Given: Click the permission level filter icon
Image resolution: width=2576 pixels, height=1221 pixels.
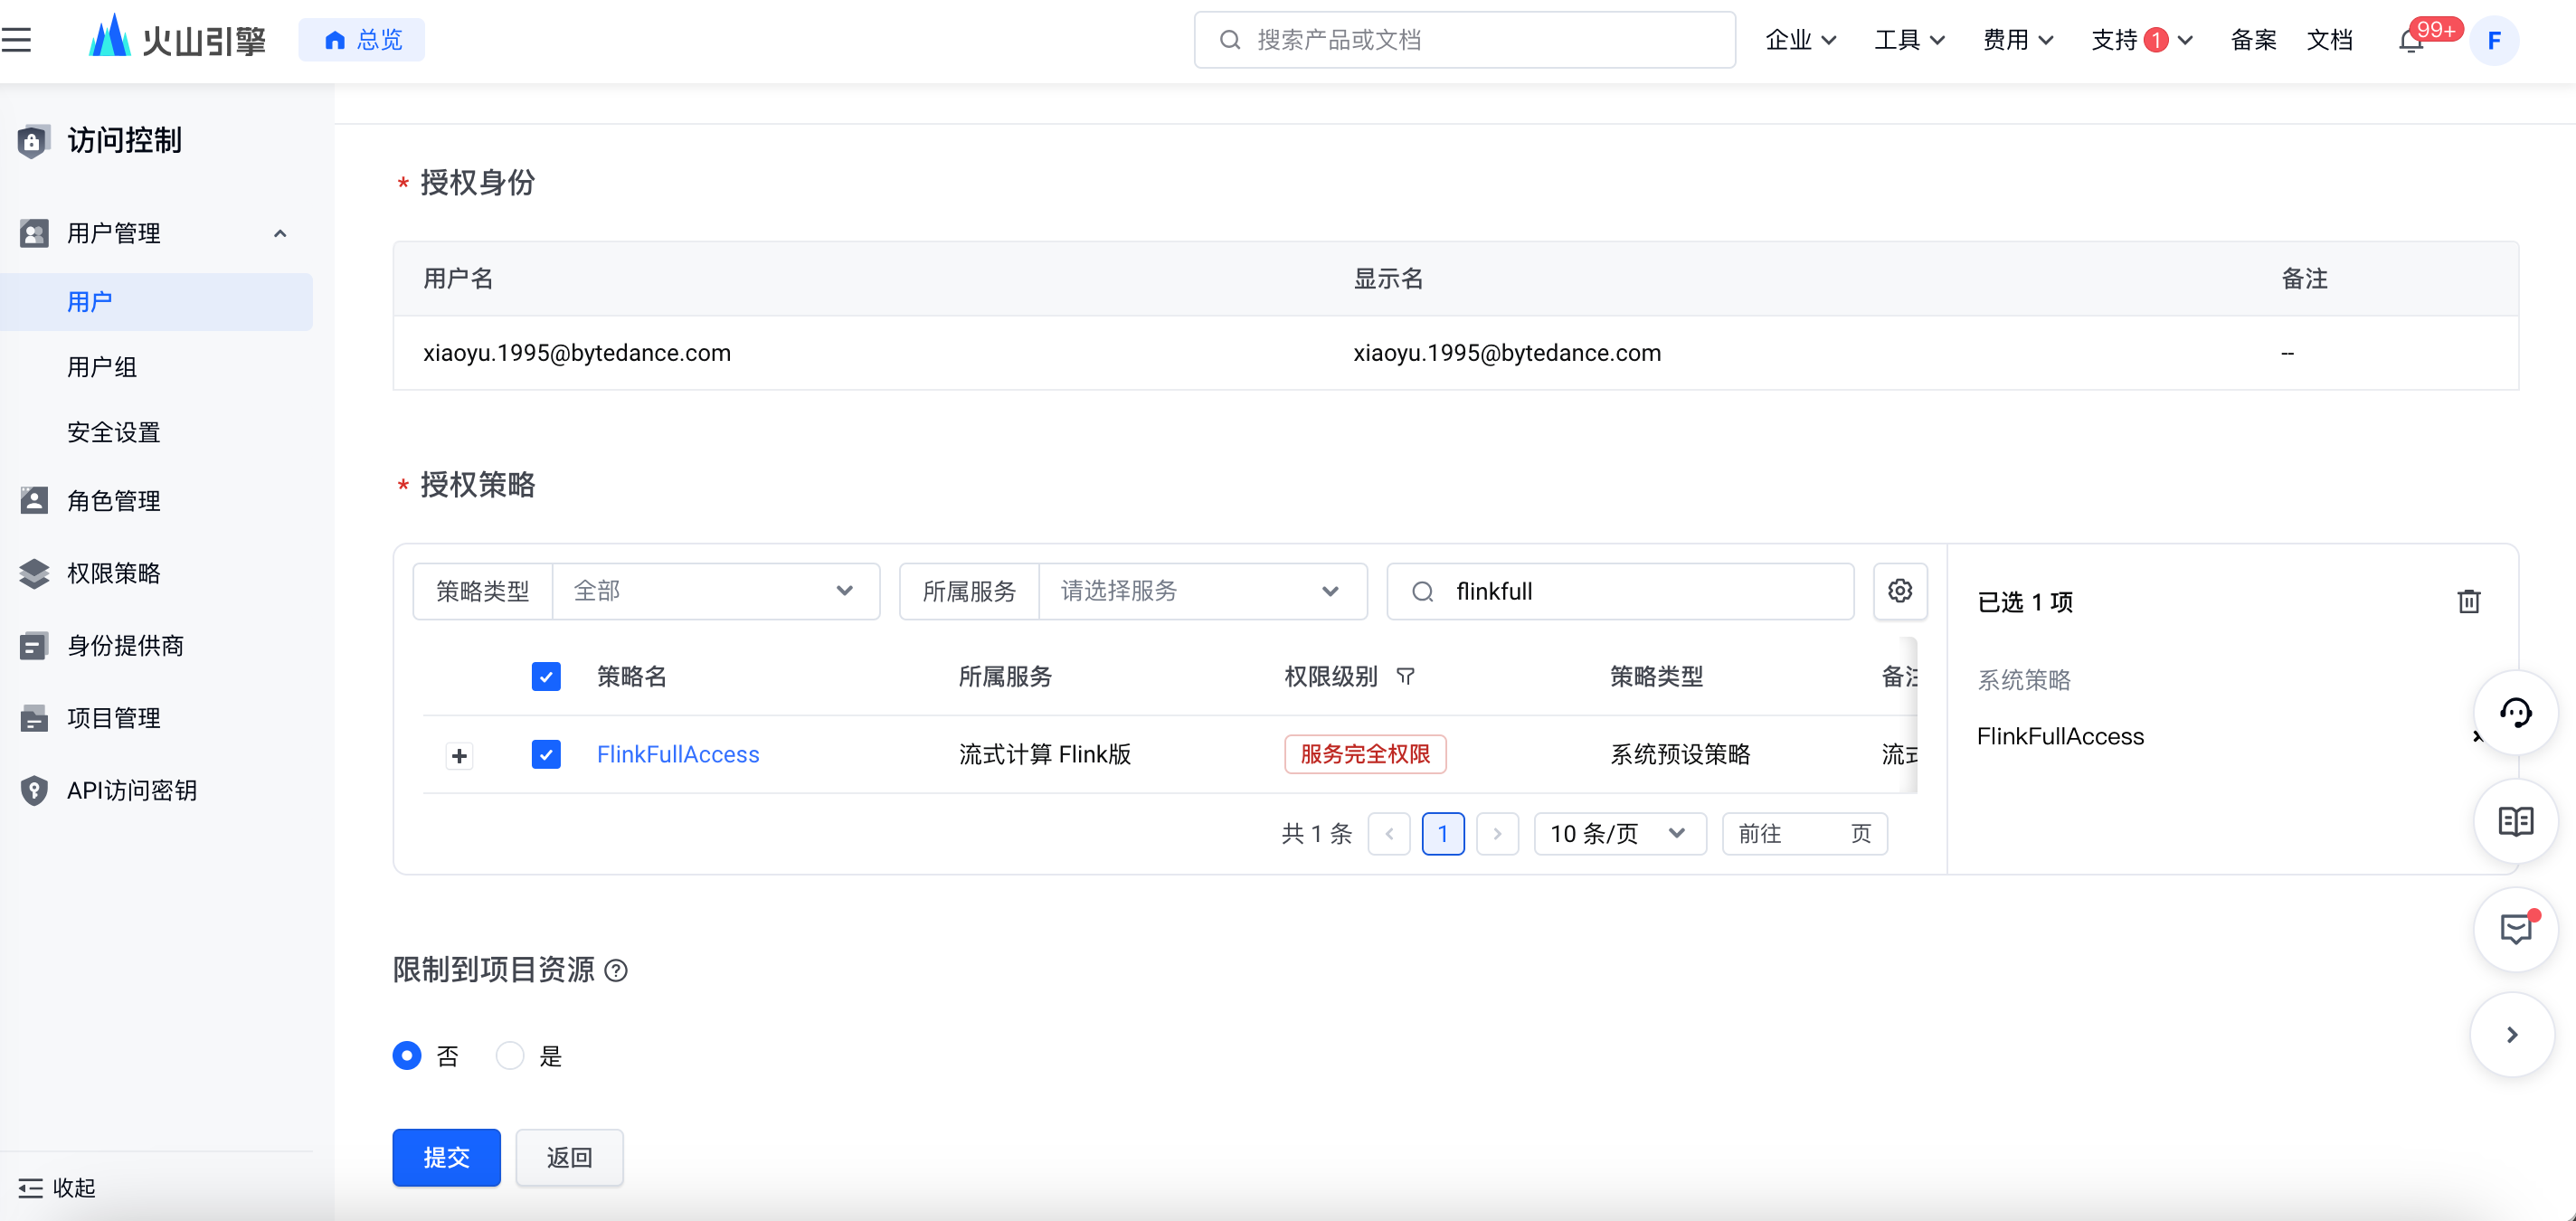Looking at the screenshot, I should (x=1405, y=677).
